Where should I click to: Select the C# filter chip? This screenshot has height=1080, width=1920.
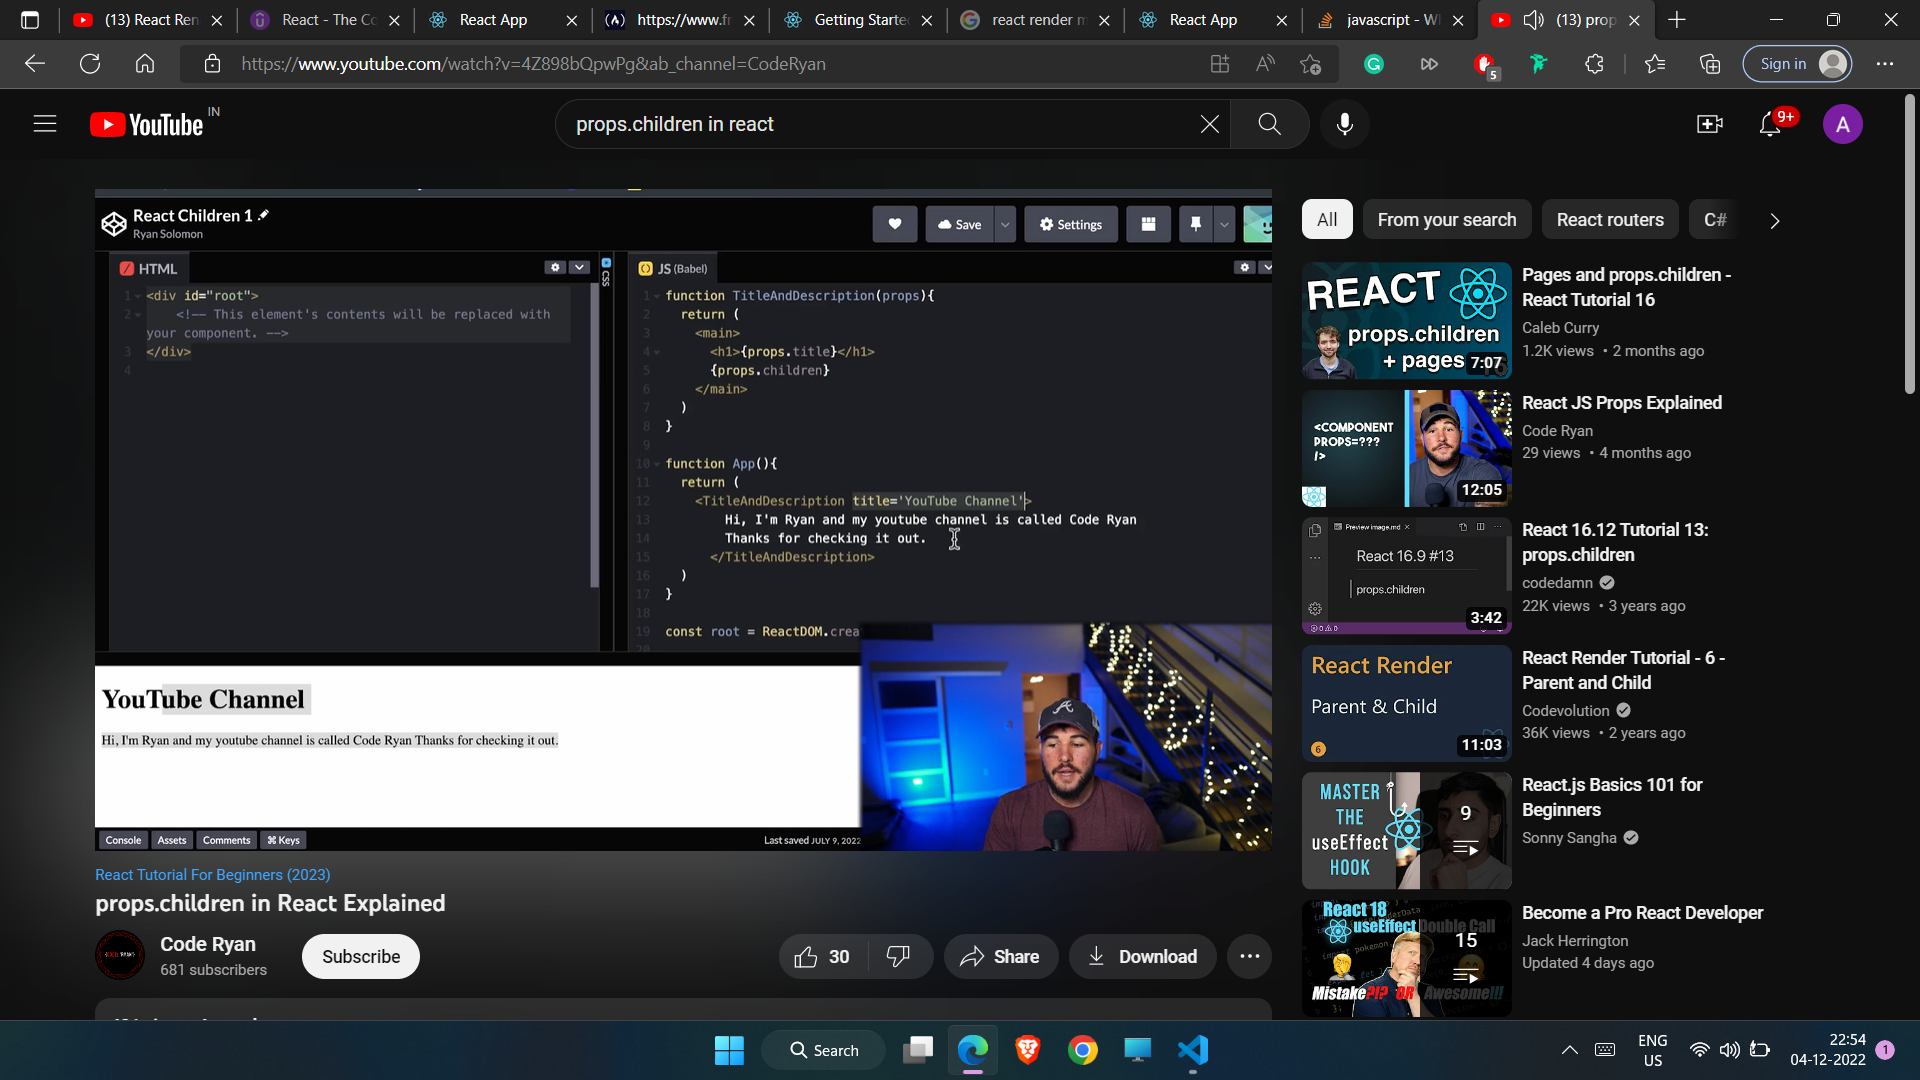point(1714,220)
